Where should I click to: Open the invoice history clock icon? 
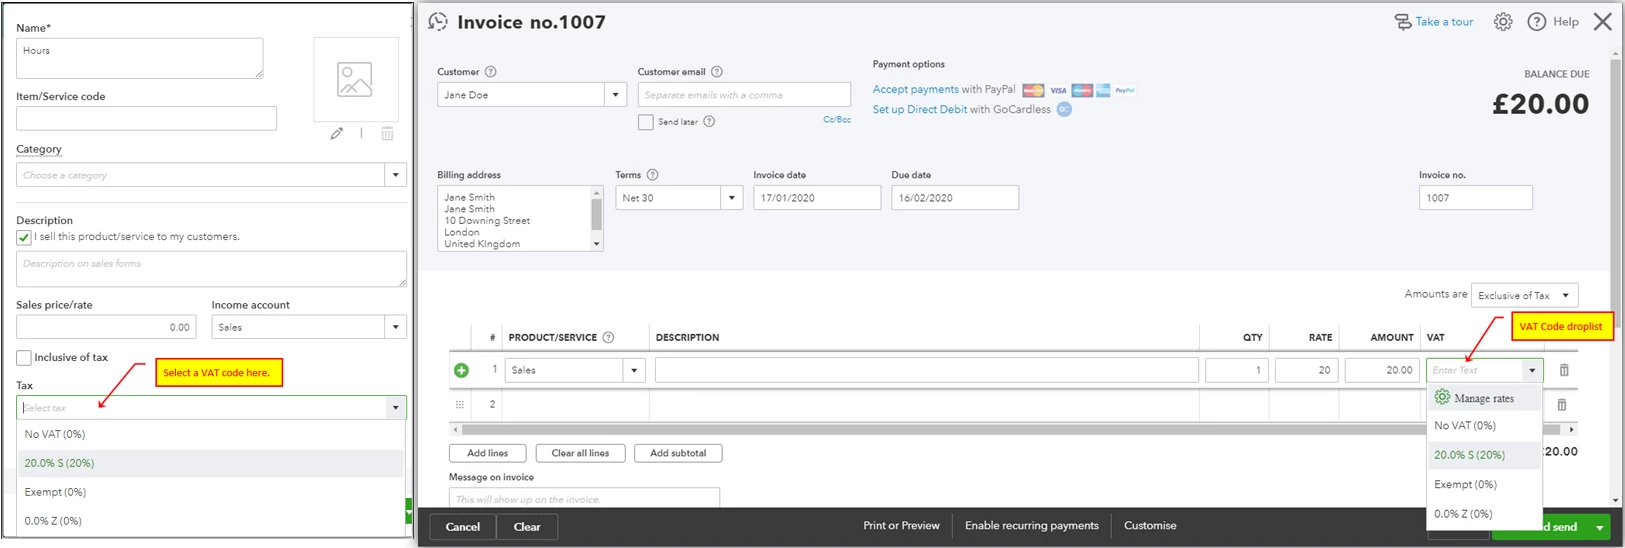pyautogui.click(x=438, y=22)
